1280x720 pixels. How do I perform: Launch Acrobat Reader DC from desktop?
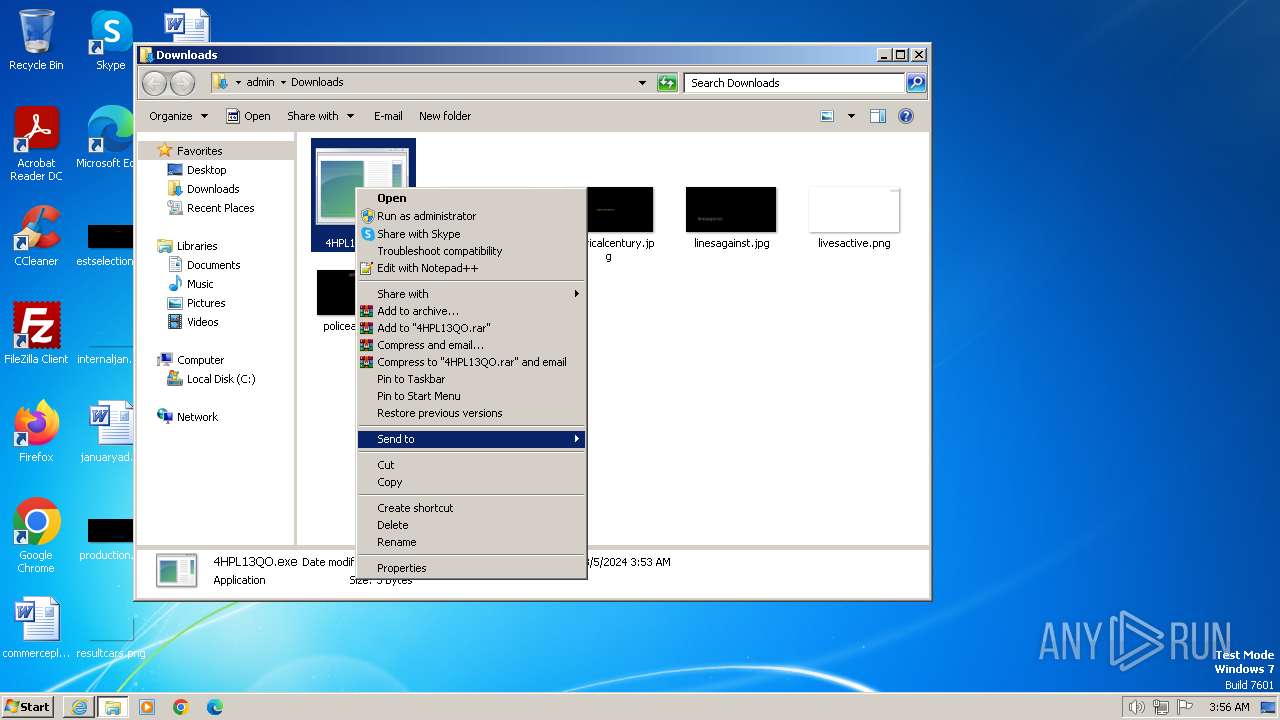pos(36,144)
